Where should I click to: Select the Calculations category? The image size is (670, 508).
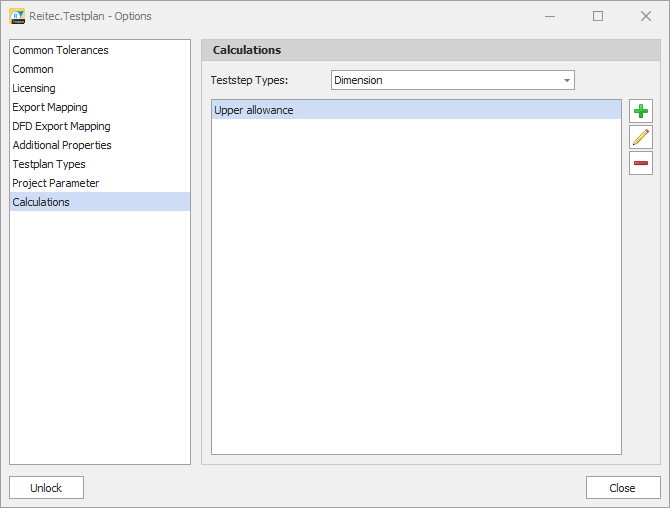[x=41, y=202]
